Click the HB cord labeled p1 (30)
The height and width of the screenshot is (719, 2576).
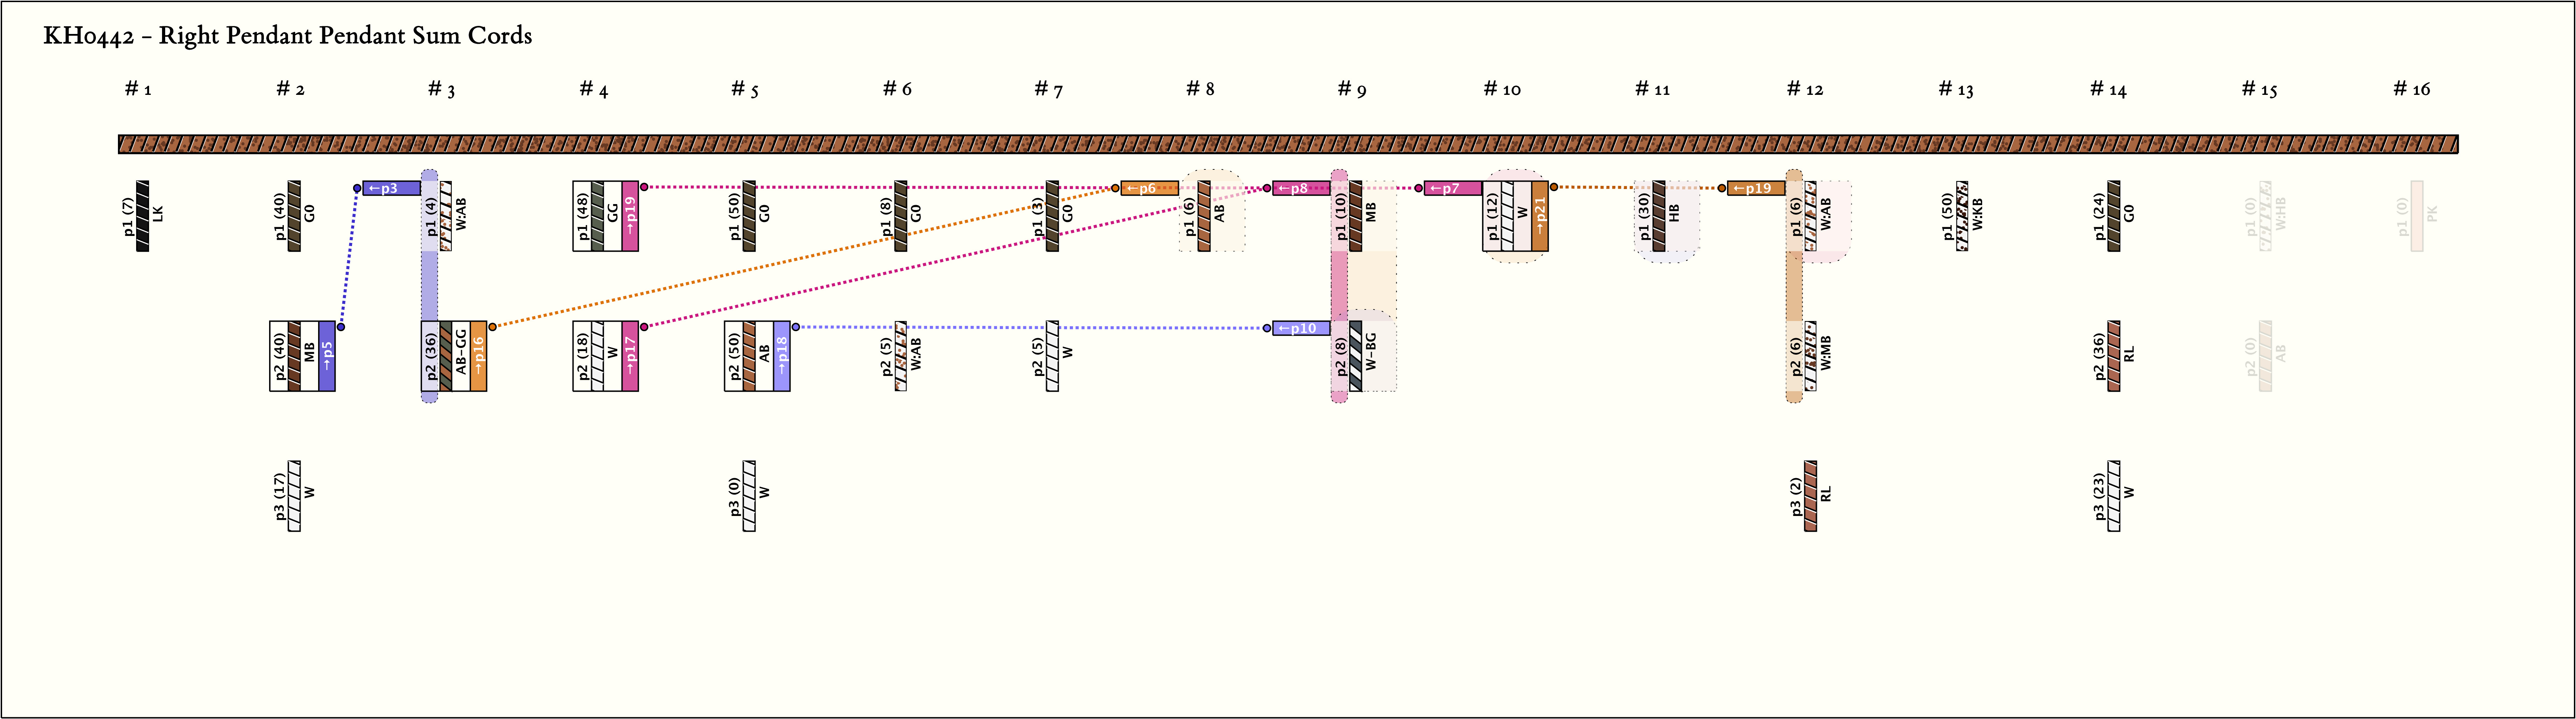(1659, 216)
